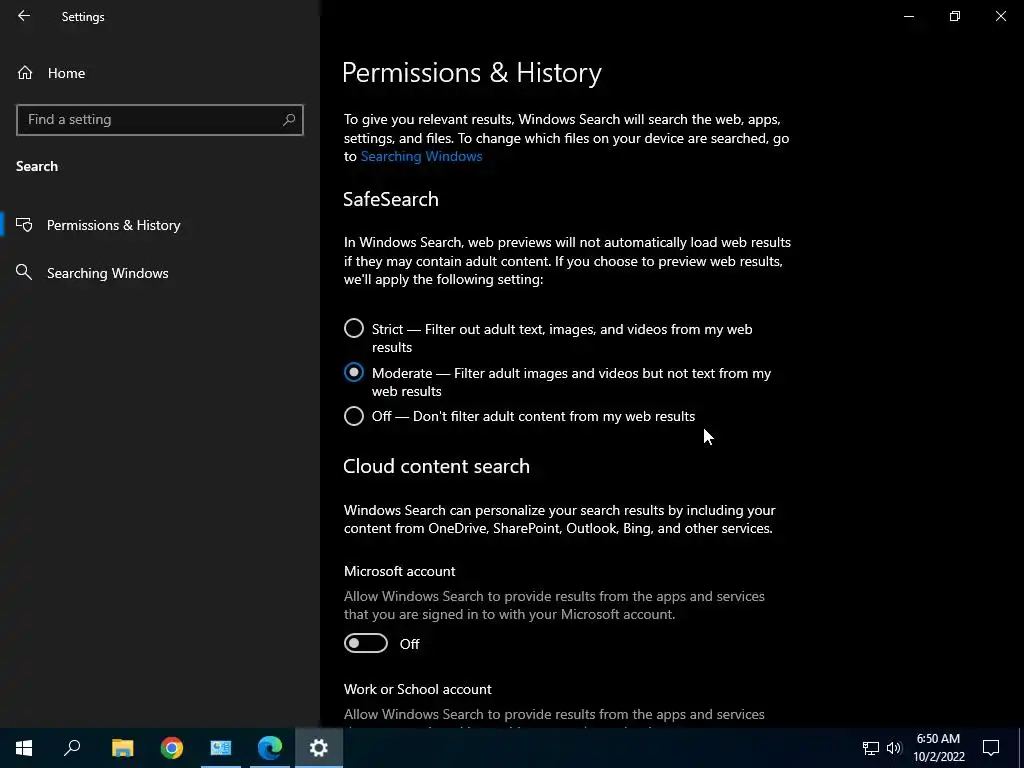Select the Moderate SafeSearch radio button
1024x768 pixels.
pos(354,372)
